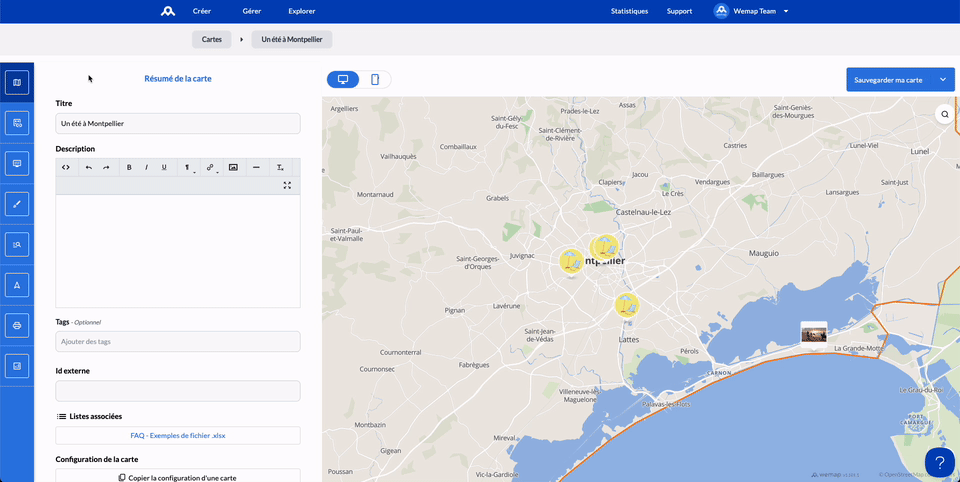
Task: Click the Ajouter des tags input field
Action: (x=178, y=342)
